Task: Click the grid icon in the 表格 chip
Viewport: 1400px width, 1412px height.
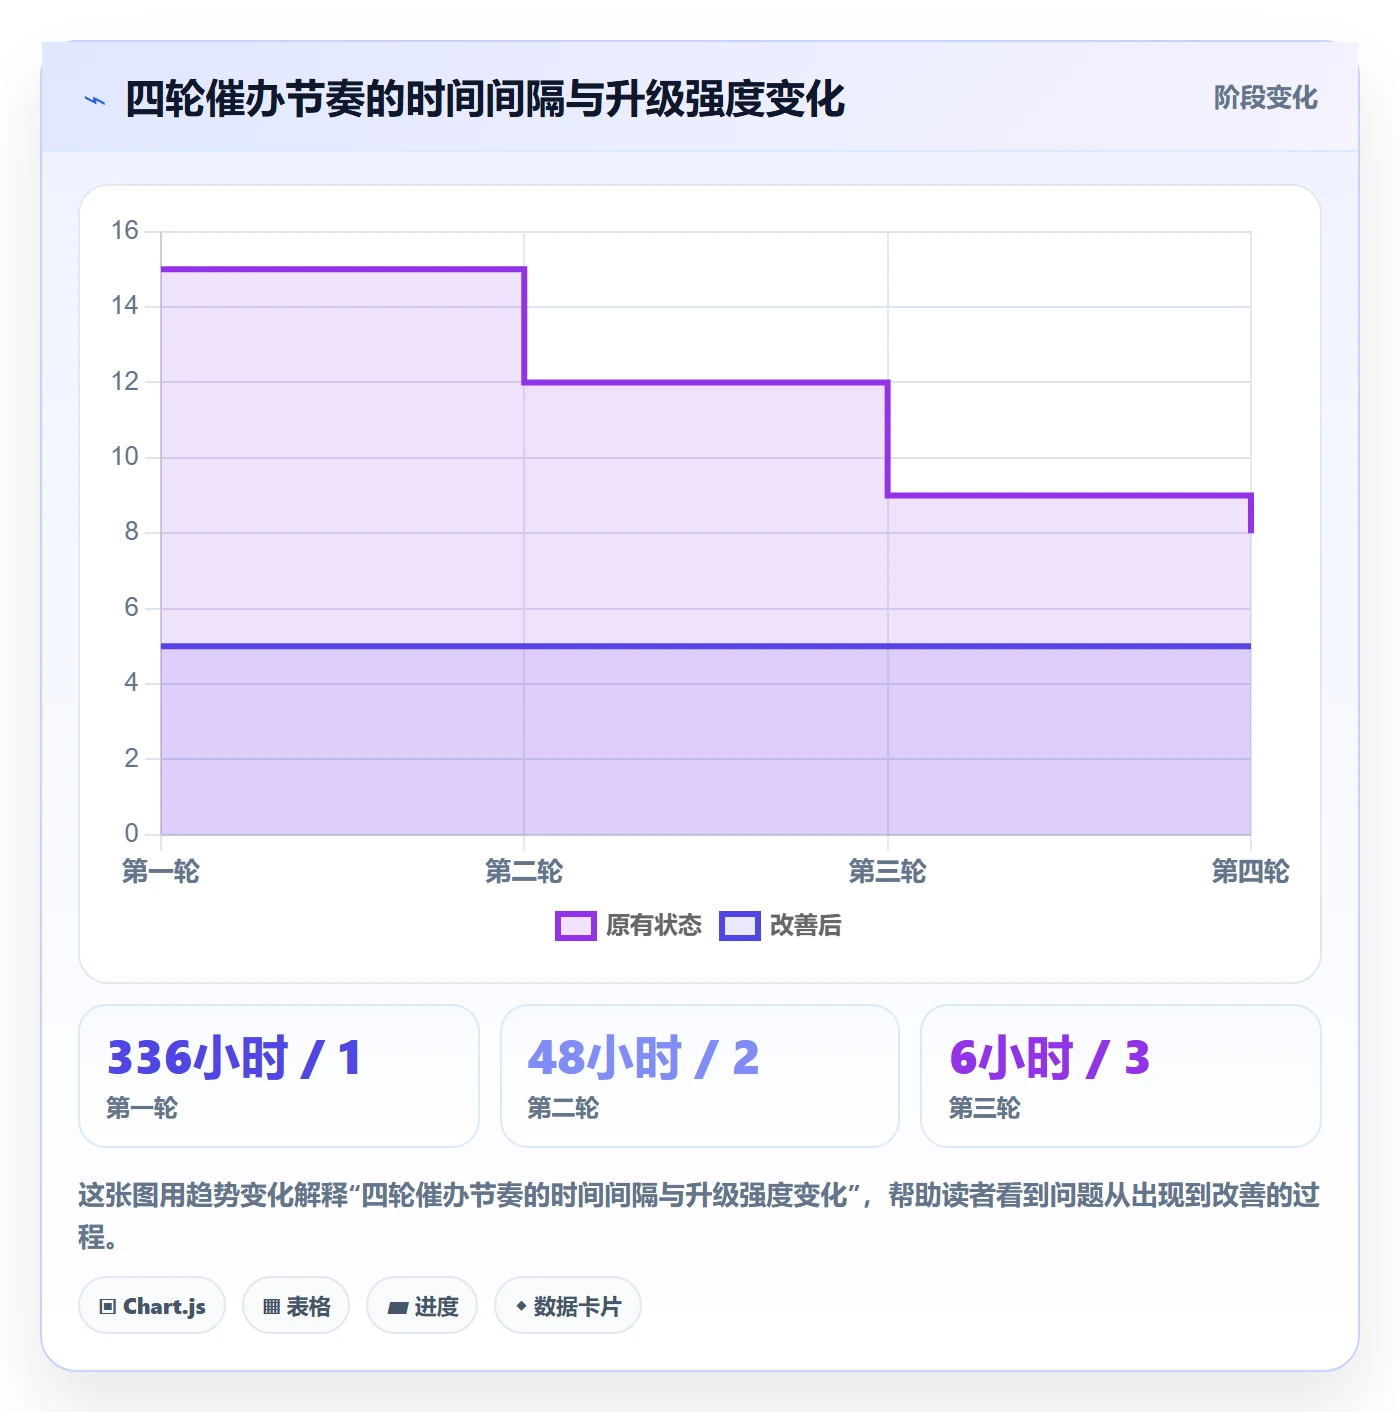Action: (x=271, y=1306)
